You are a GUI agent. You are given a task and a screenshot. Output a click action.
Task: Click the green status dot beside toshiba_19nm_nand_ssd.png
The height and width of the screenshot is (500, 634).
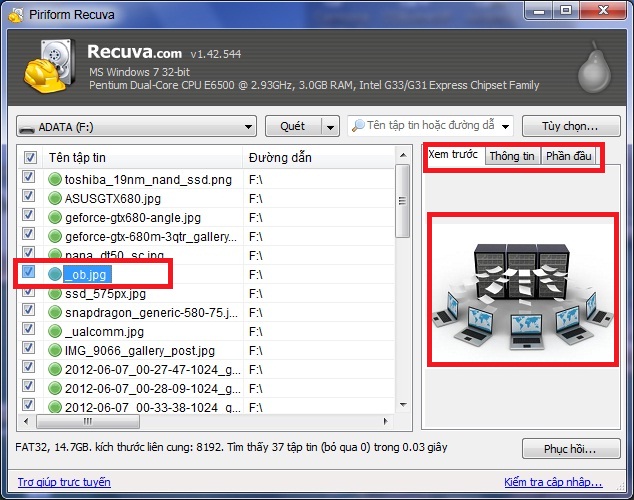55,179
